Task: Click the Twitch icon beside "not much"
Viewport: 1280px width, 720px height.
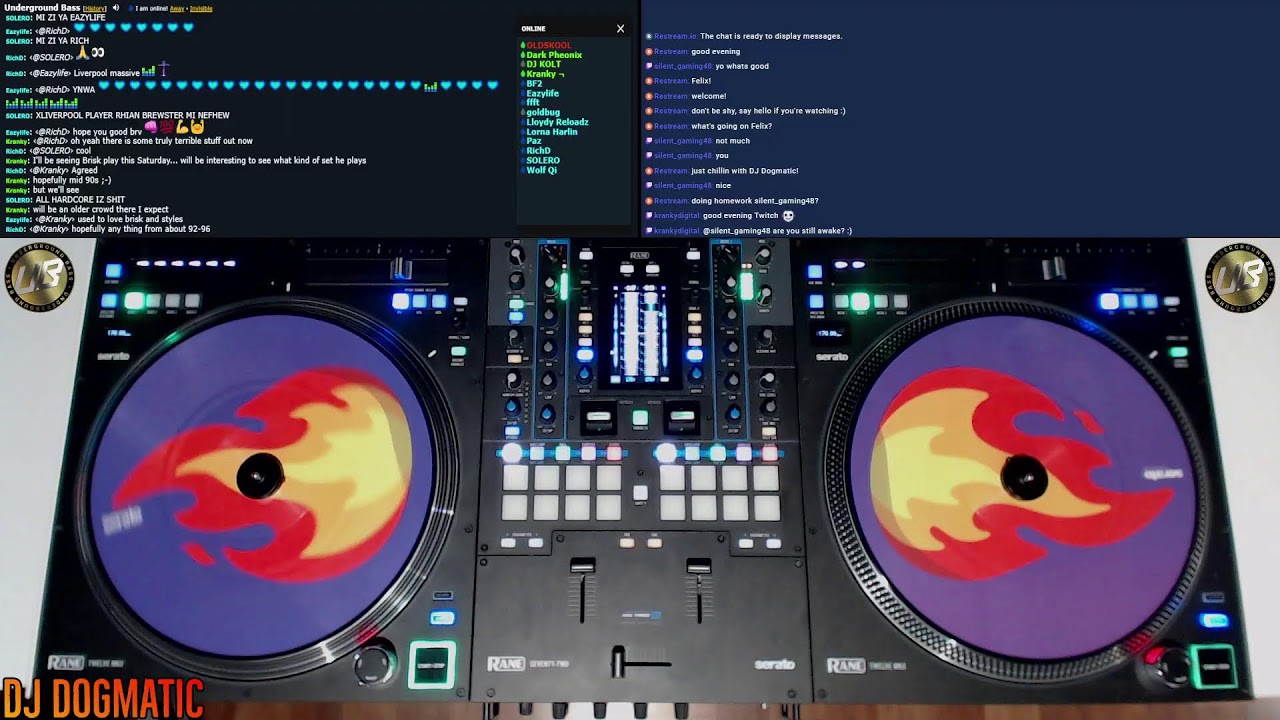Action: pos(650,141)
